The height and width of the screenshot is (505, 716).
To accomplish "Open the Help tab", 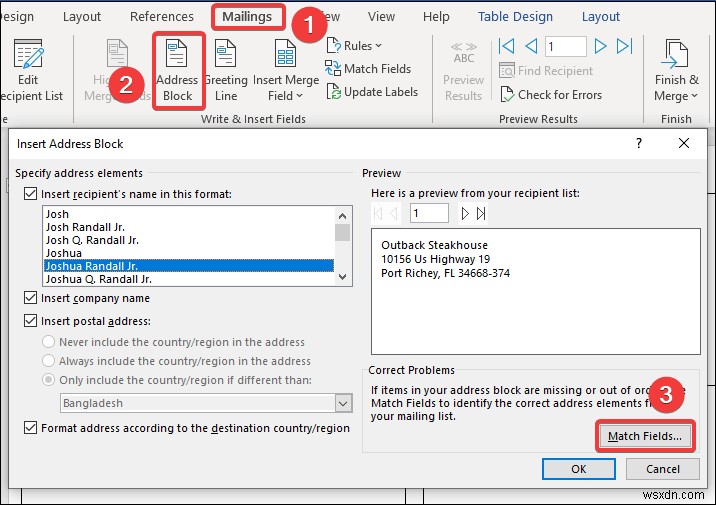I will tap(436, 17).
